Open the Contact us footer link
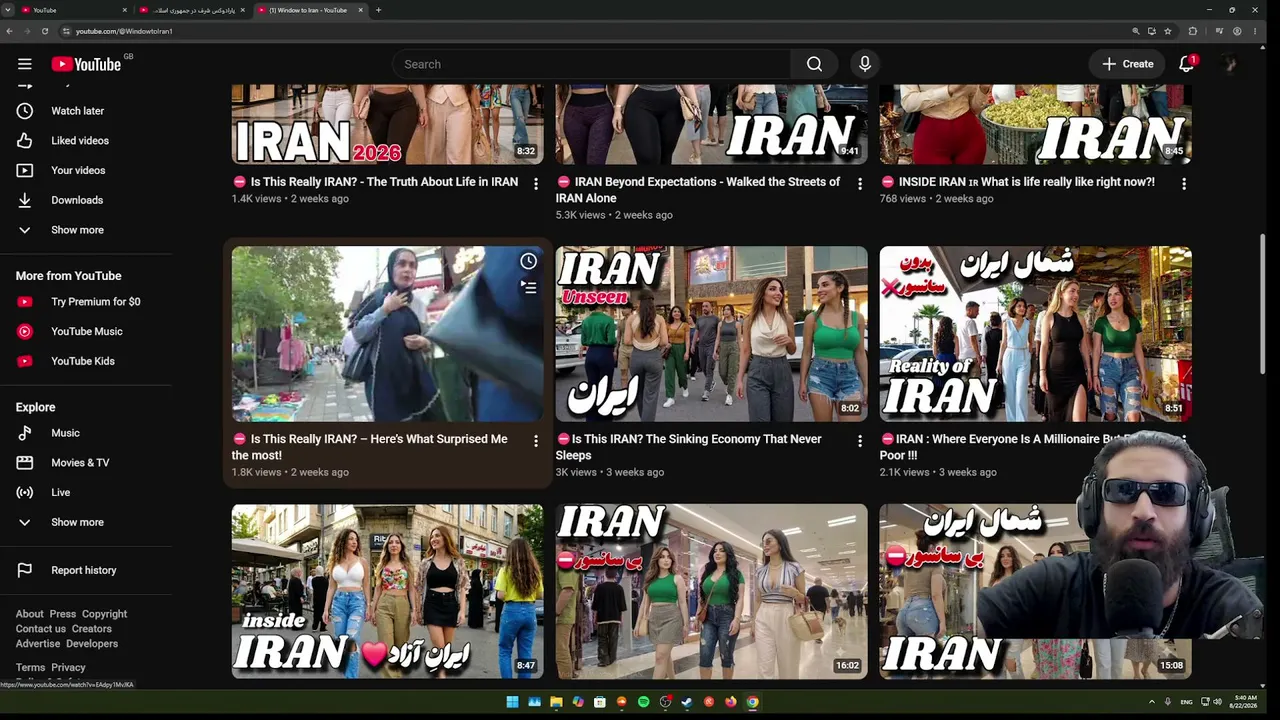 (41, 629)
